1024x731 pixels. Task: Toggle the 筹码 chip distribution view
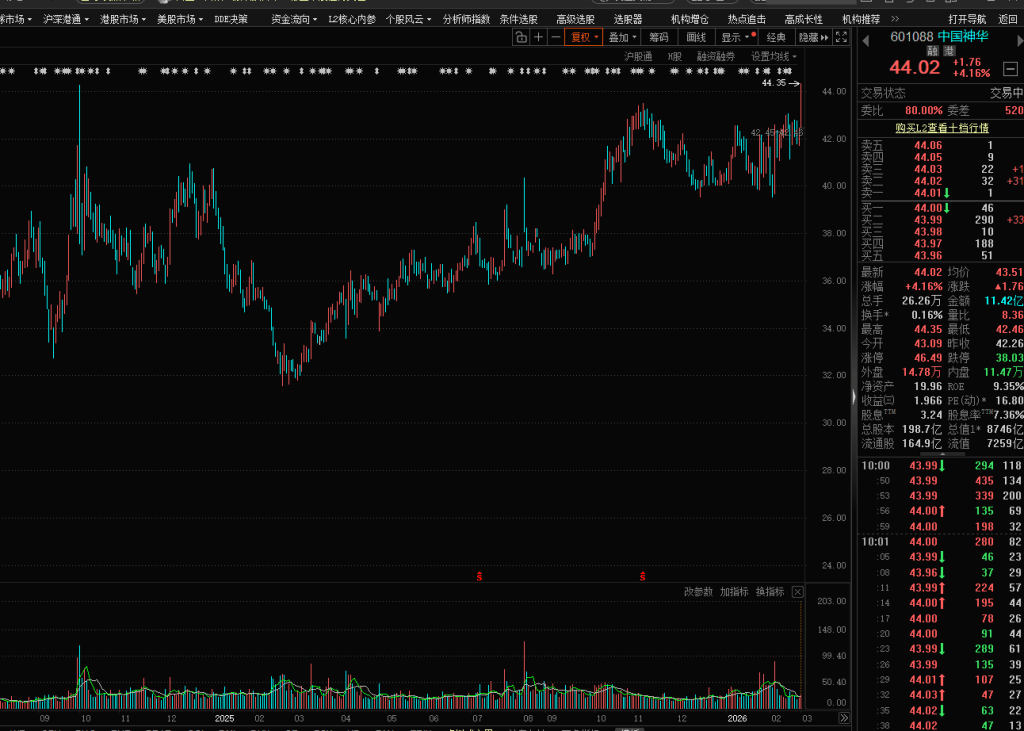pos(658,37)
